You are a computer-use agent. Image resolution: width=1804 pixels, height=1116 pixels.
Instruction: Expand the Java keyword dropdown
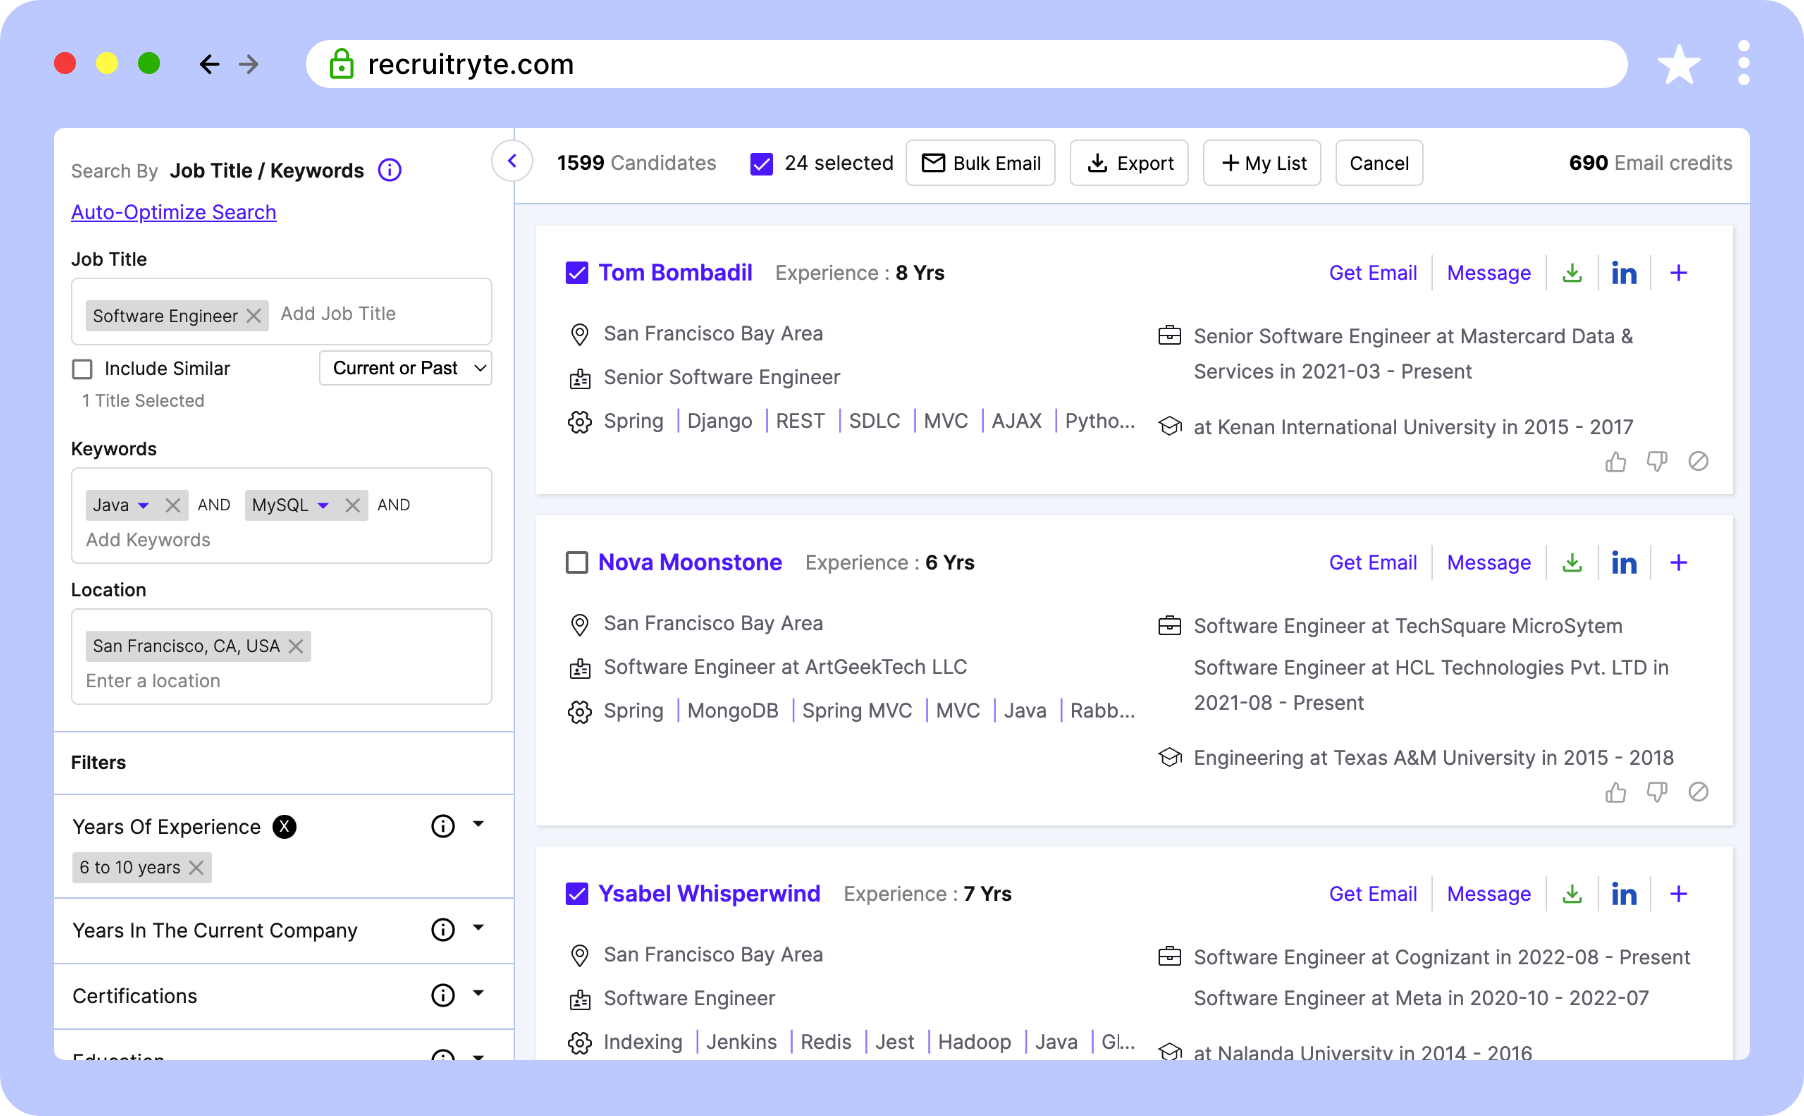[x=145, y=505]
